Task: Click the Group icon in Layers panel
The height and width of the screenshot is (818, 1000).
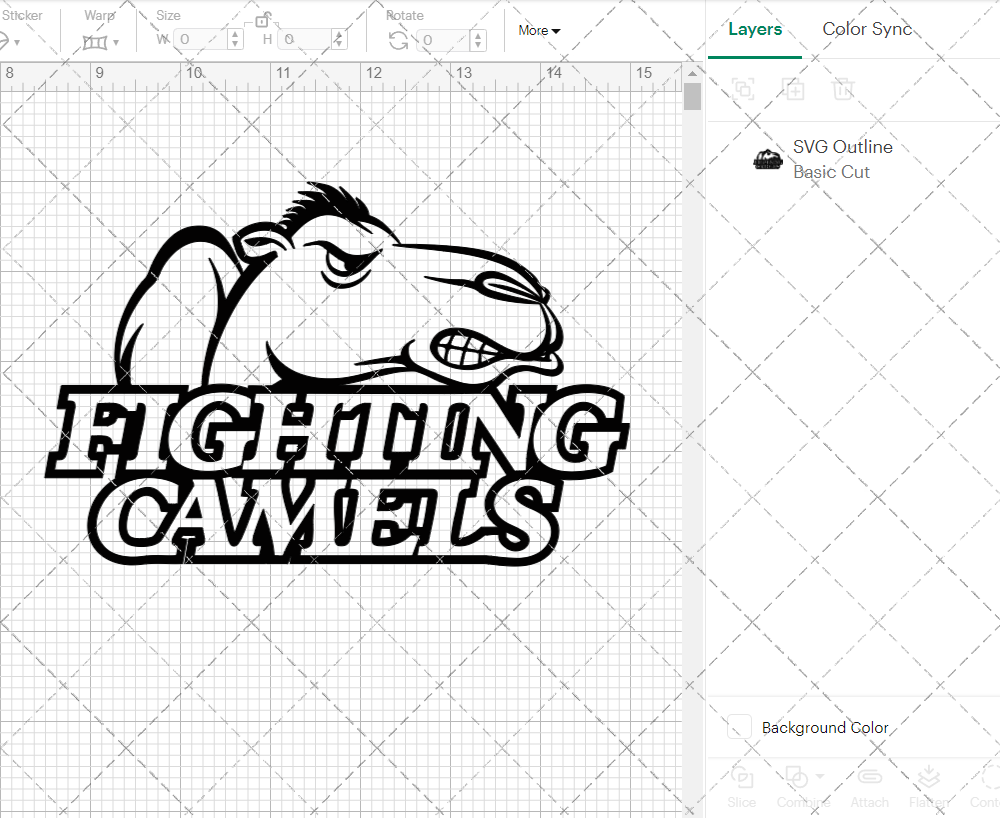Action: [x=743, y=90]
